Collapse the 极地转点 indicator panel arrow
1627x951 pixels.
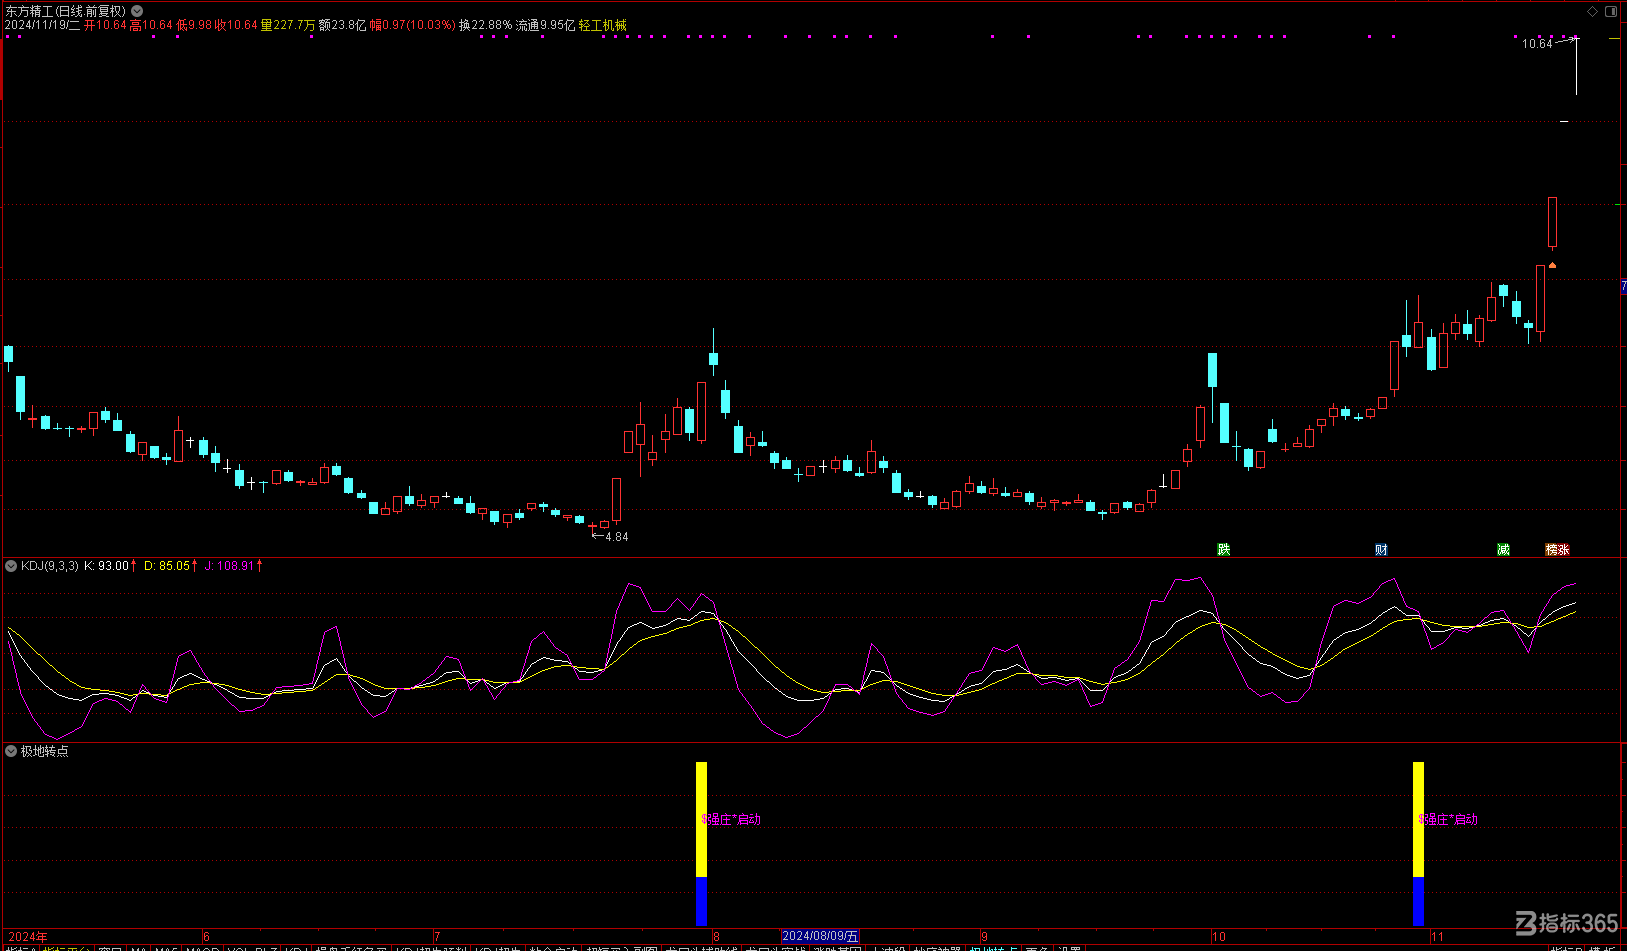click(11, 751)
